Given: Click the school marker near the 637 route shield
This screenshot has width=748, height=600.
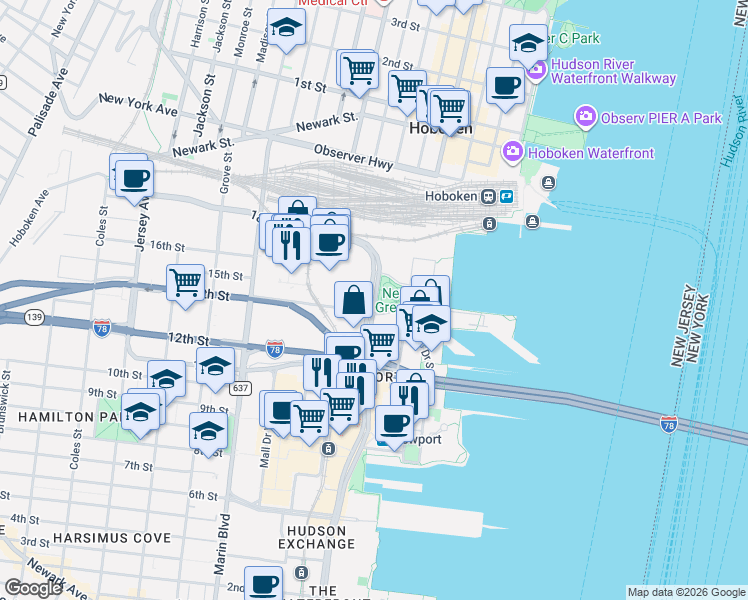Looking at the screenshot, I should (x=215, y=366).
